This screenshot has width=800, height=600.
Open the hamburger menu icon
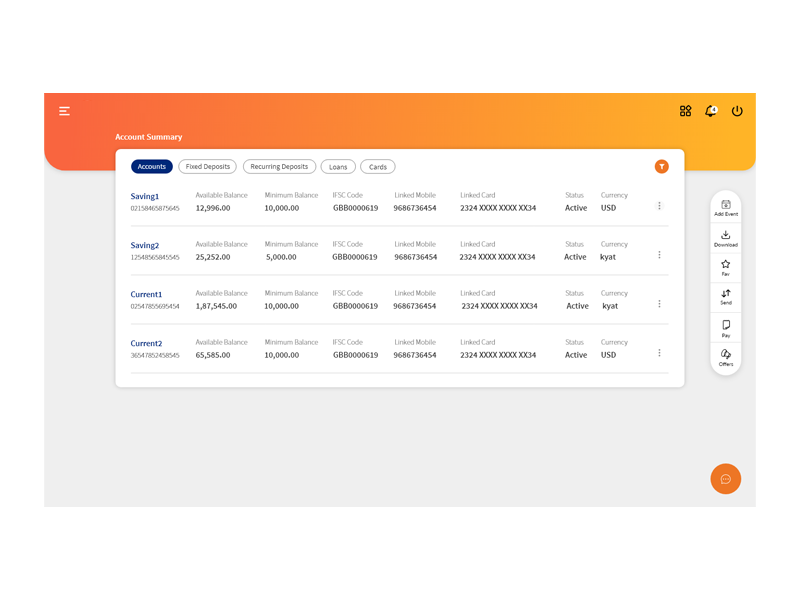point(64,111)
